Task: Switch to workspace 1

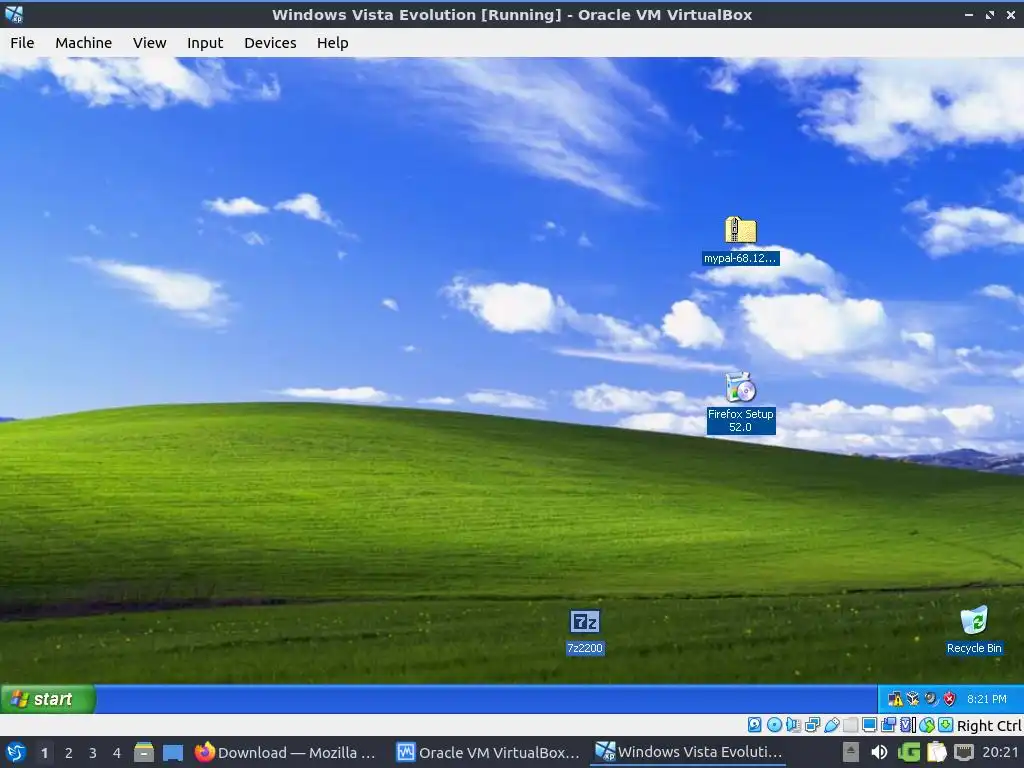Action: pyautogui.click(x=44, y=753)
